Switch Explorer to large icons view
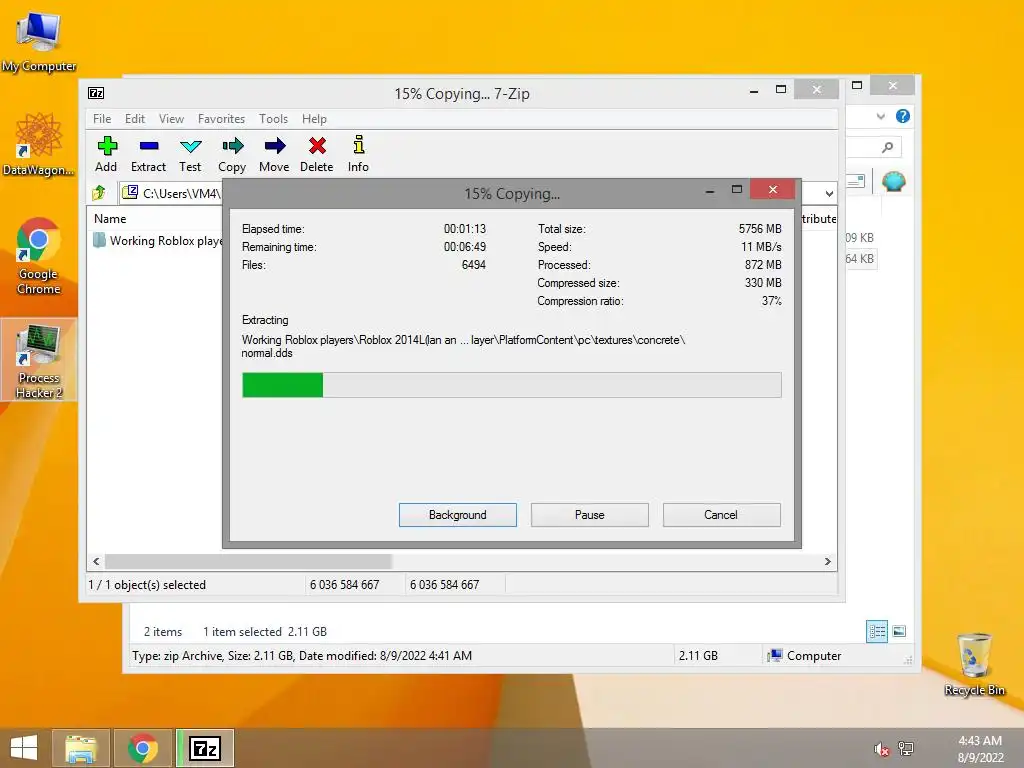Screen dimensions: 1024x768 [x=899, y=631]
